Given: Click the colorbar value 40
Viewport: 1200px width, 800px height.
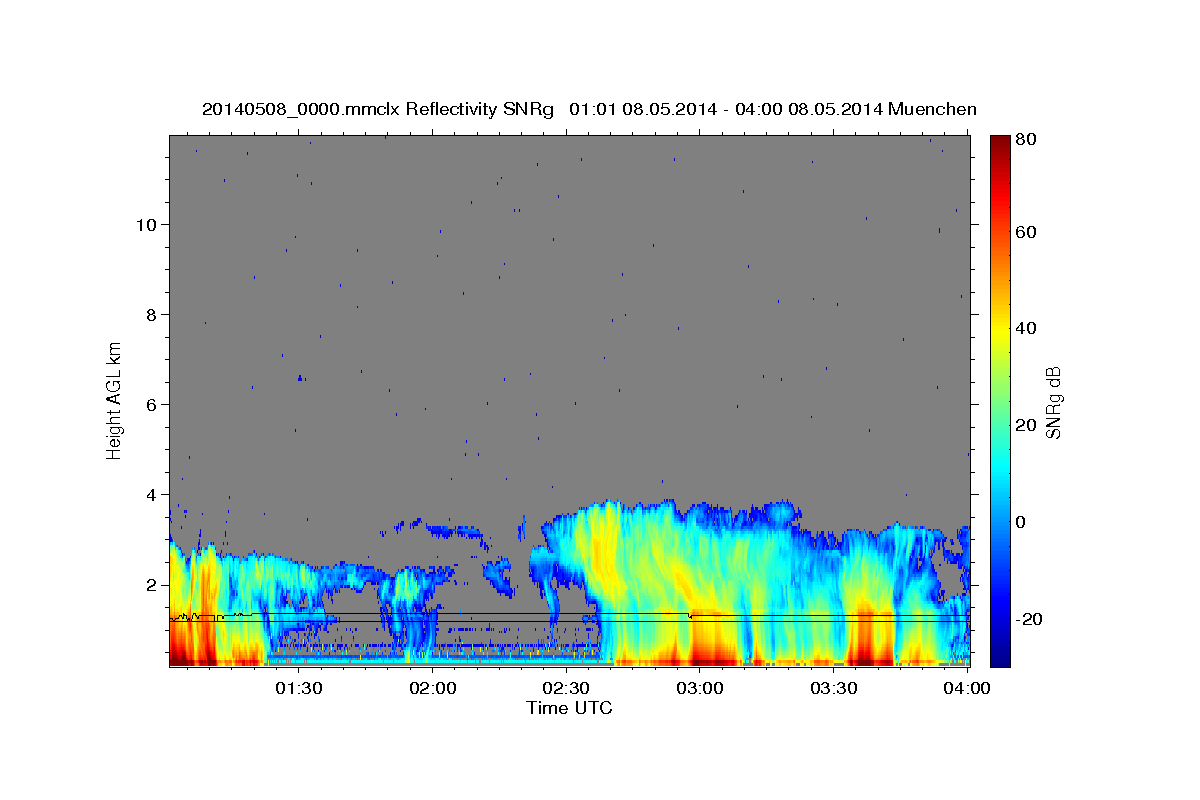Looking at the screenshot, I should point(1025,328).
